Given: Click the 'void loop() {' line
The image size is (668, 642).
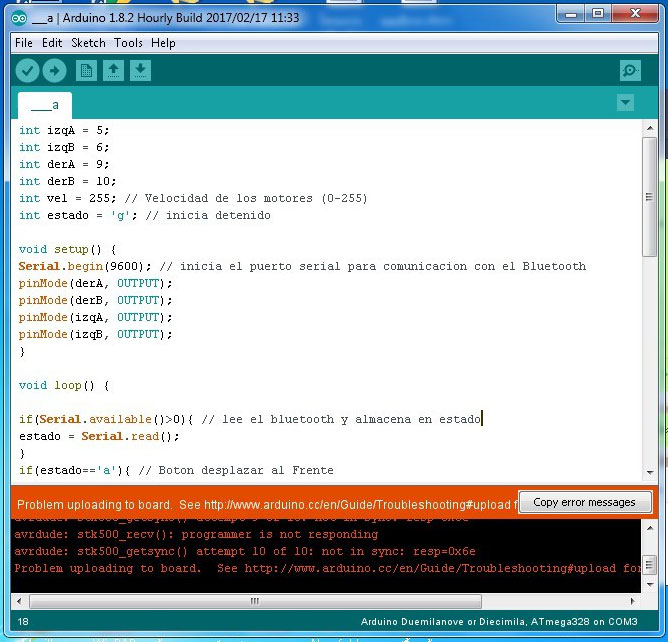Looking at the screenshot, I should point(64,386).
